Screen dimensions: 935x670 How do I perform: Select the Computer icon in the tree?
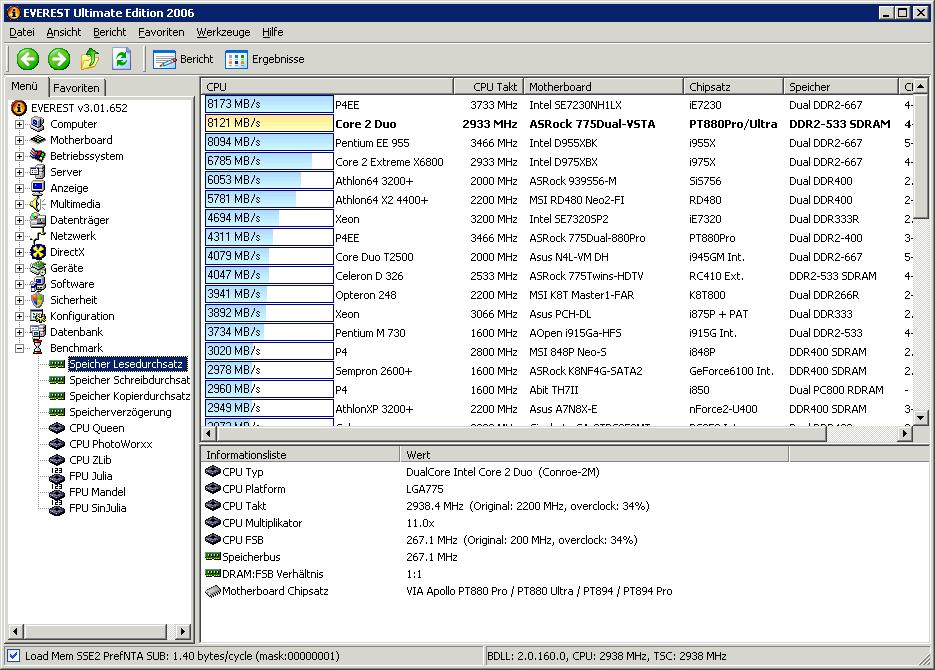(x=38, y=124)
